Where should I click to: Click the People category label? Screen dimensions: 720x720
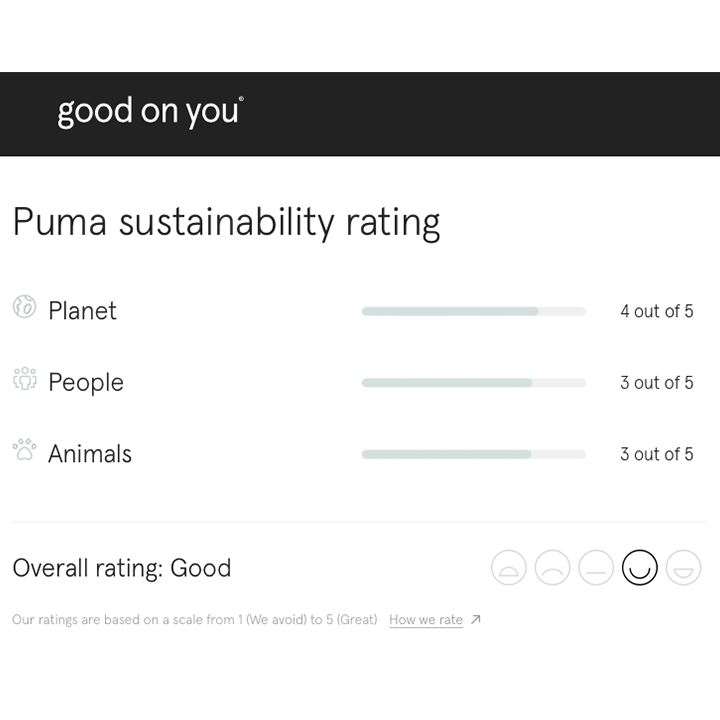[86, 382]
